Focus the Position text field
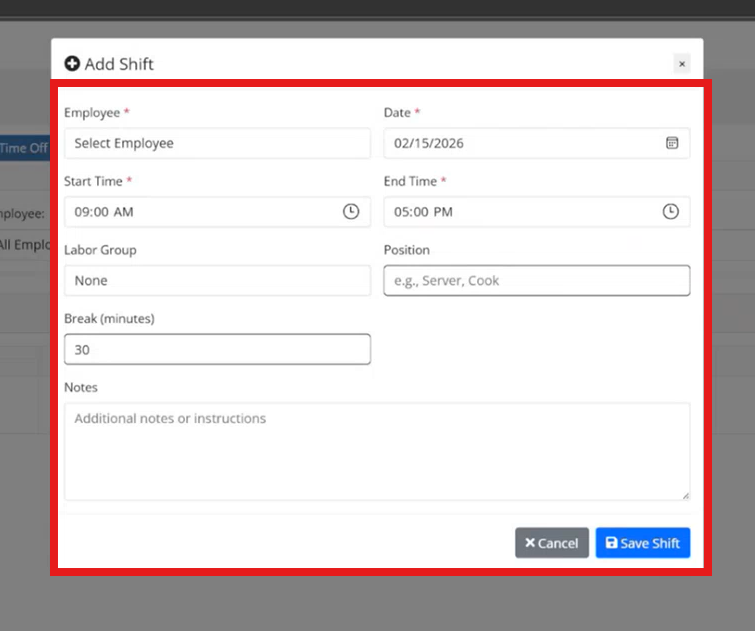Viewport: 755px width, 631px height. pyautogui.click(x=537, y=281)
